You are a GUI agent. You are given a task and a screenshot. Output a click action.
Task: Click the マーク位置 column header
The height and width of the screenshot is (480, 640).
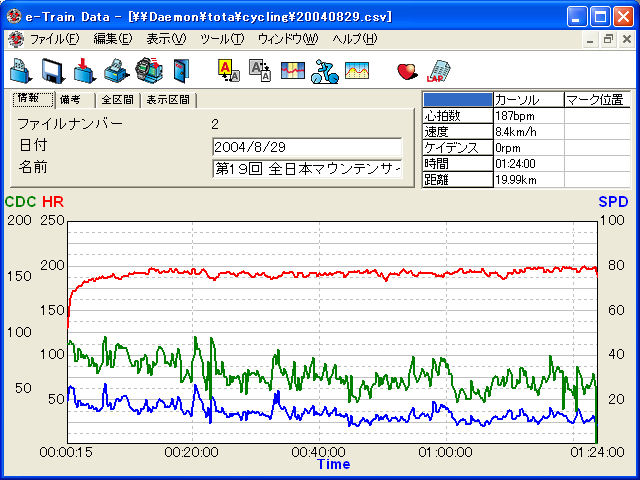pos(594,100)
